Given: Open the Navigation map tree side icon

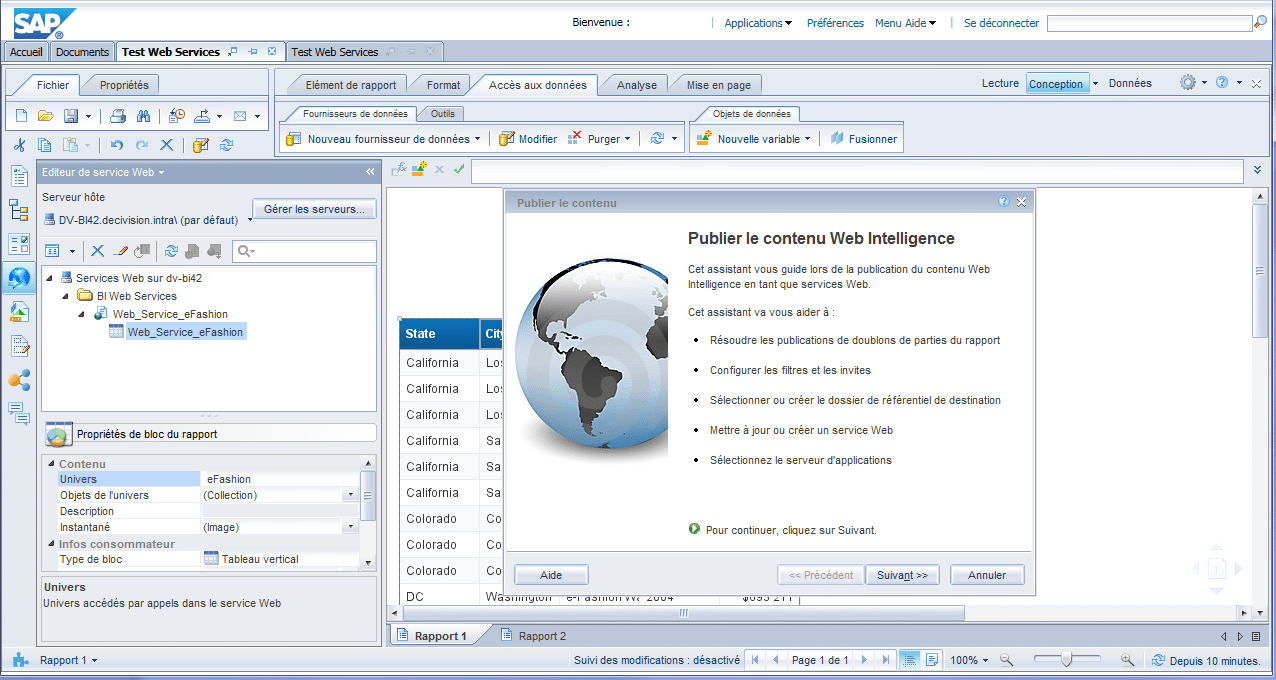Looking at the screenshot, I should tap(19, 210).
